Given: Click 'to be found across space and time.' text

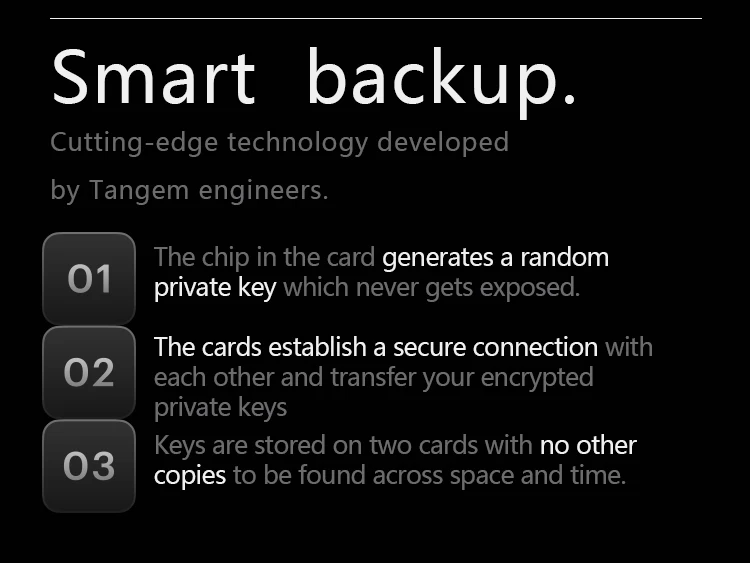Looking at the screenshot, I should [x=429, y=475].
